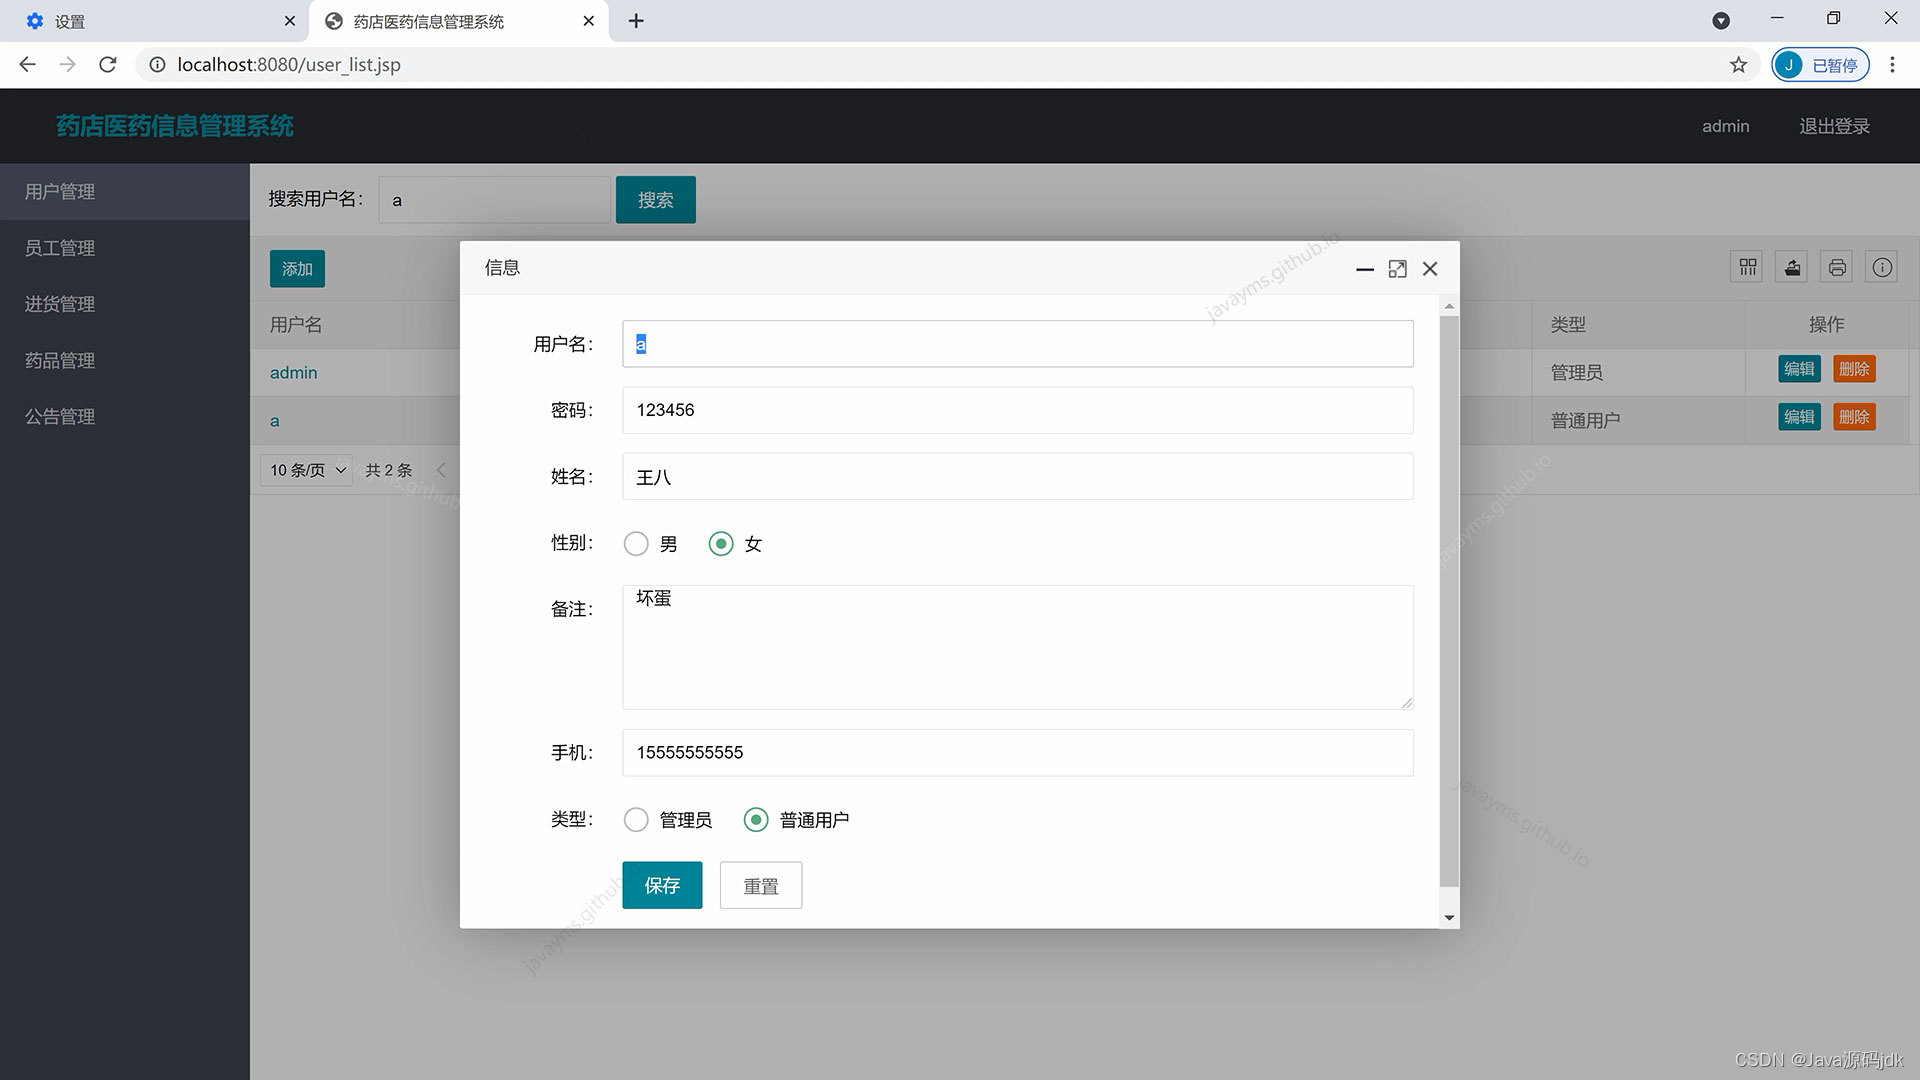Screen dimensions: 1920x1080
Task: Click the 手机 phone number input field
Action: coord(1017,752)
